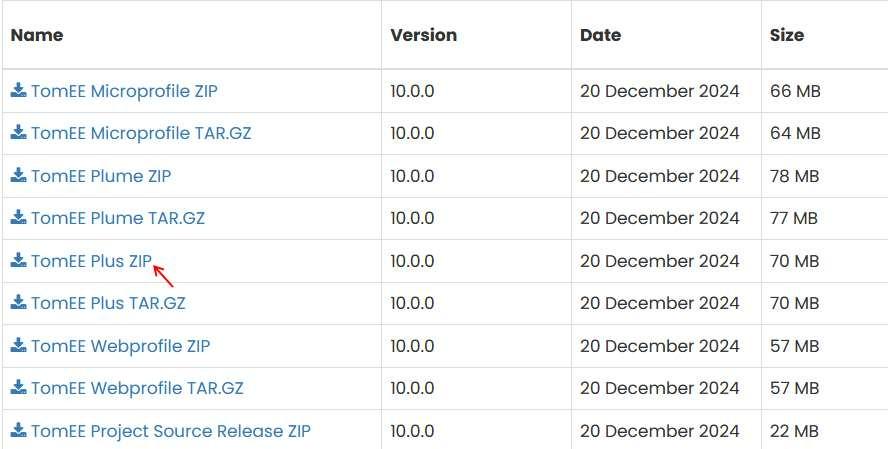Select the TomEE Webprofile ZIP link
Screen dimensions: 888x449
121,345
